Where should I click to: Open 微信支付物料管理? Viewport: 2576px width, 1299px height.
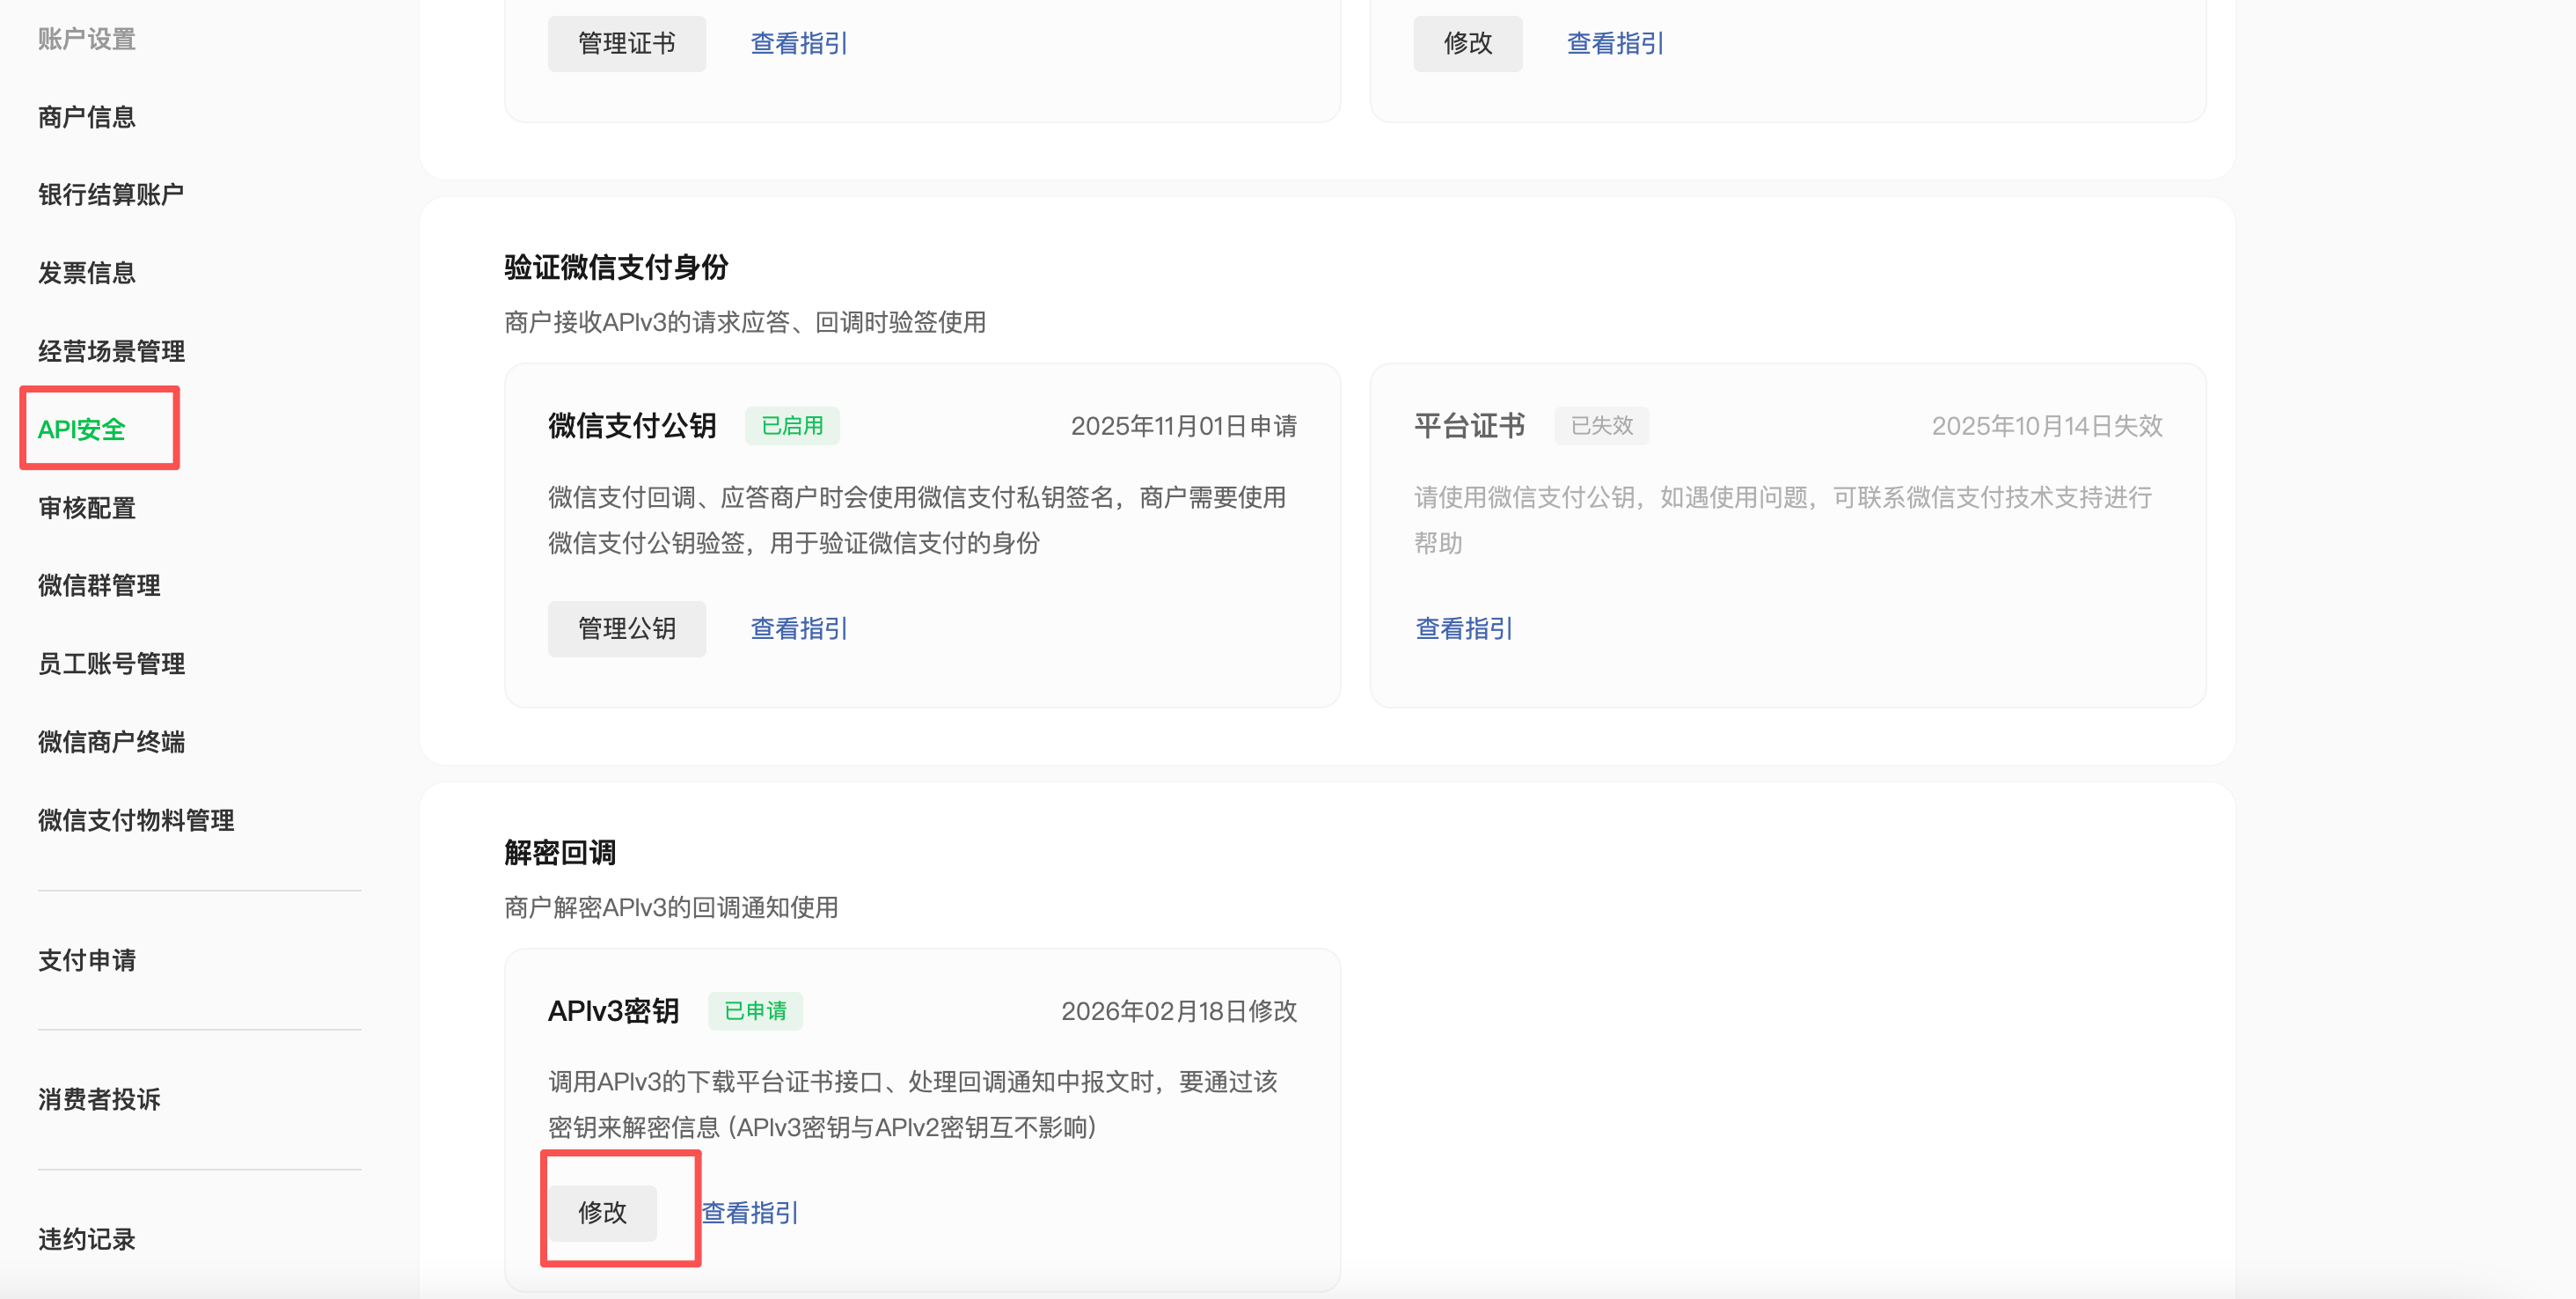pos(136,820)
